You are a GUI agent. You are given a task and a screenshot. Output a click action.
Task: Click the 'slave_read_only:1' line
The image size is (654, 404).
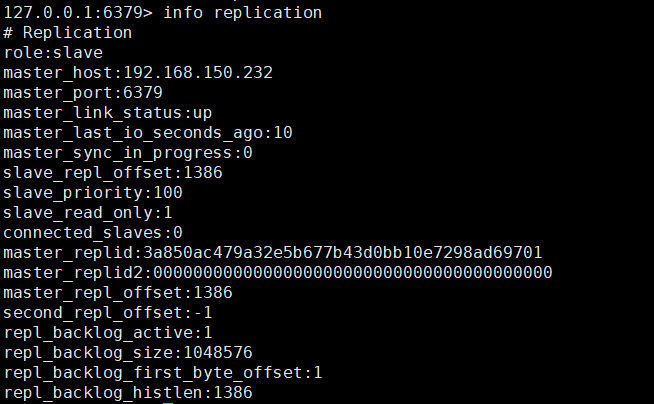[88, 213]
